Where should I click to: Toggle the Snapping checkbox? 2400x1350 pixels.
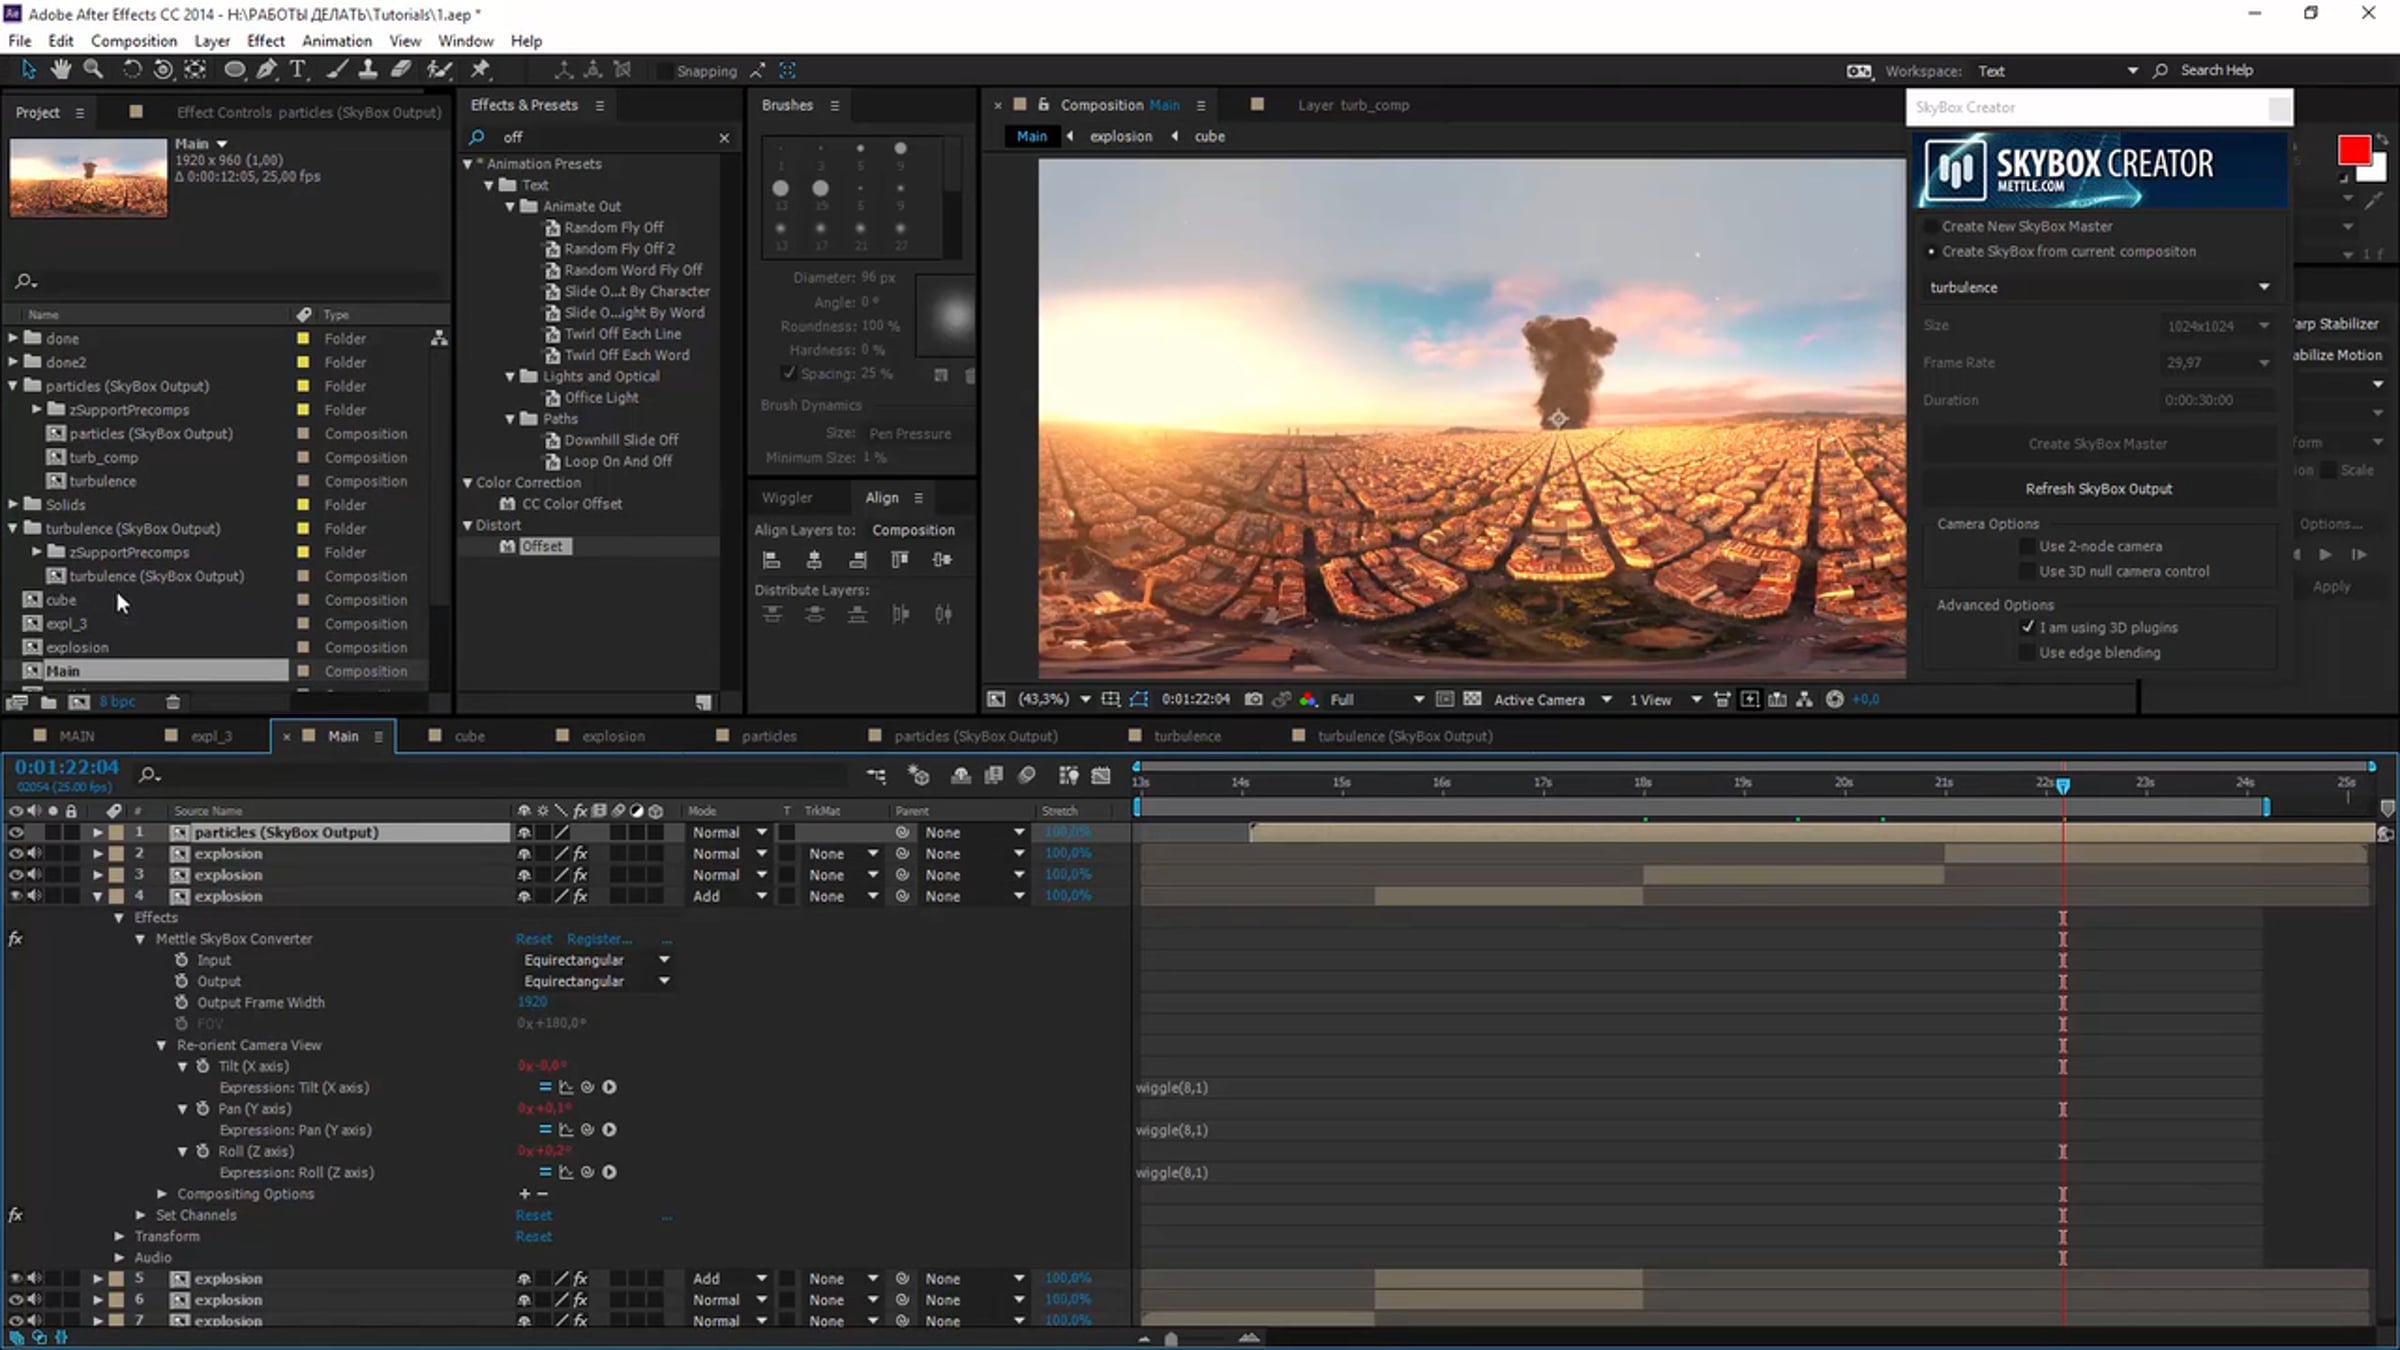point(663,71)
